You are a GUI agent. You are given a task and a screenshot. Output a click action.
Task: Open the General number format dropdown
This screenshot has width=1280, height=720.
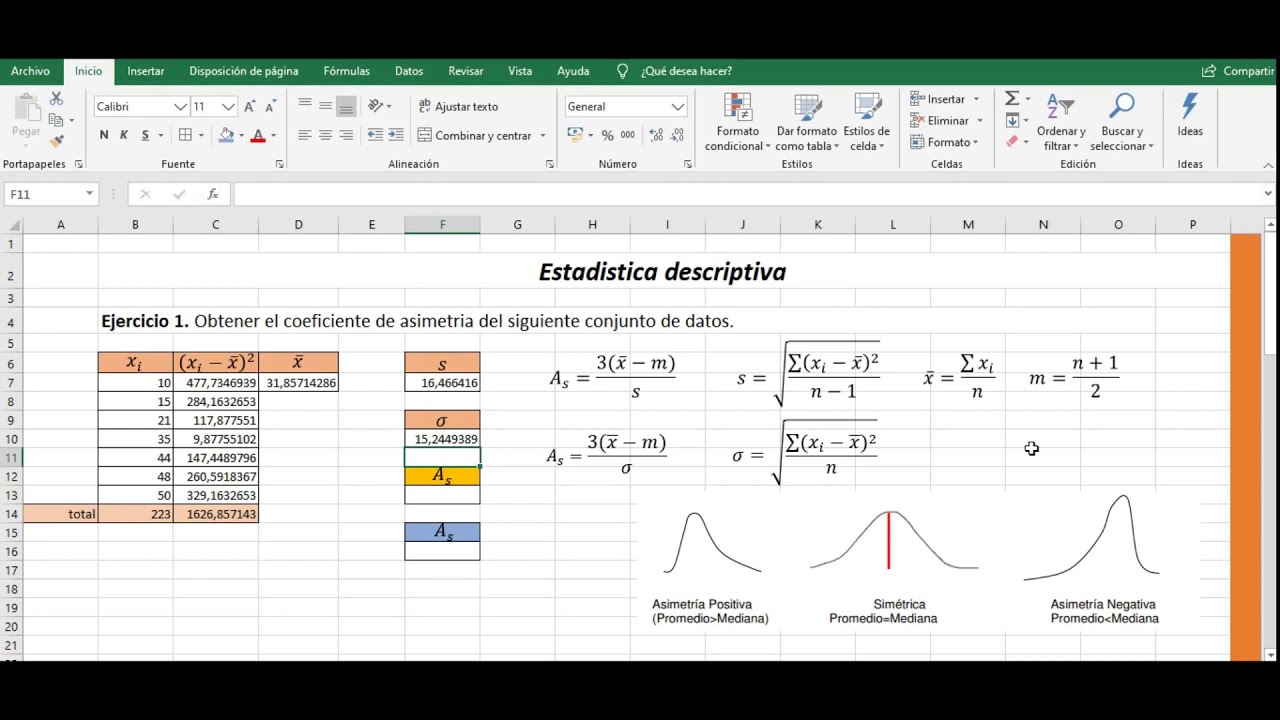pos(677,107)
